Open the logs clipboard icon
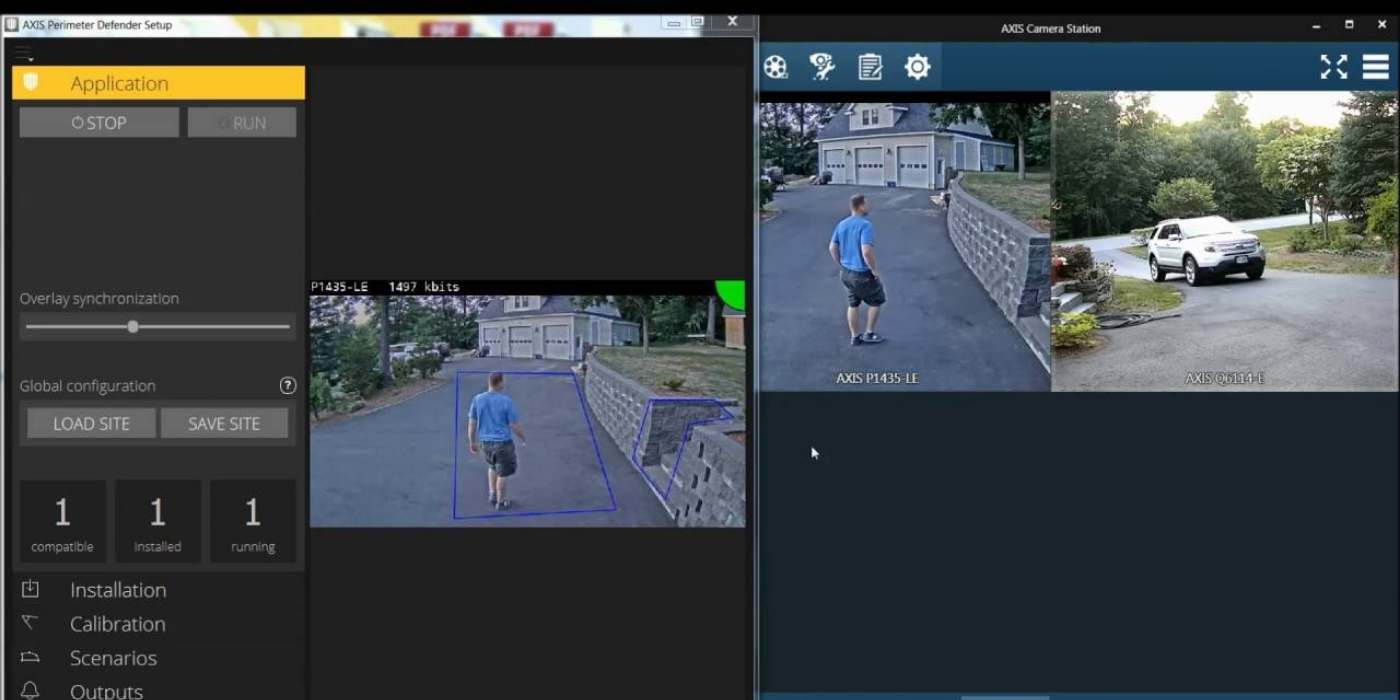 870,67
